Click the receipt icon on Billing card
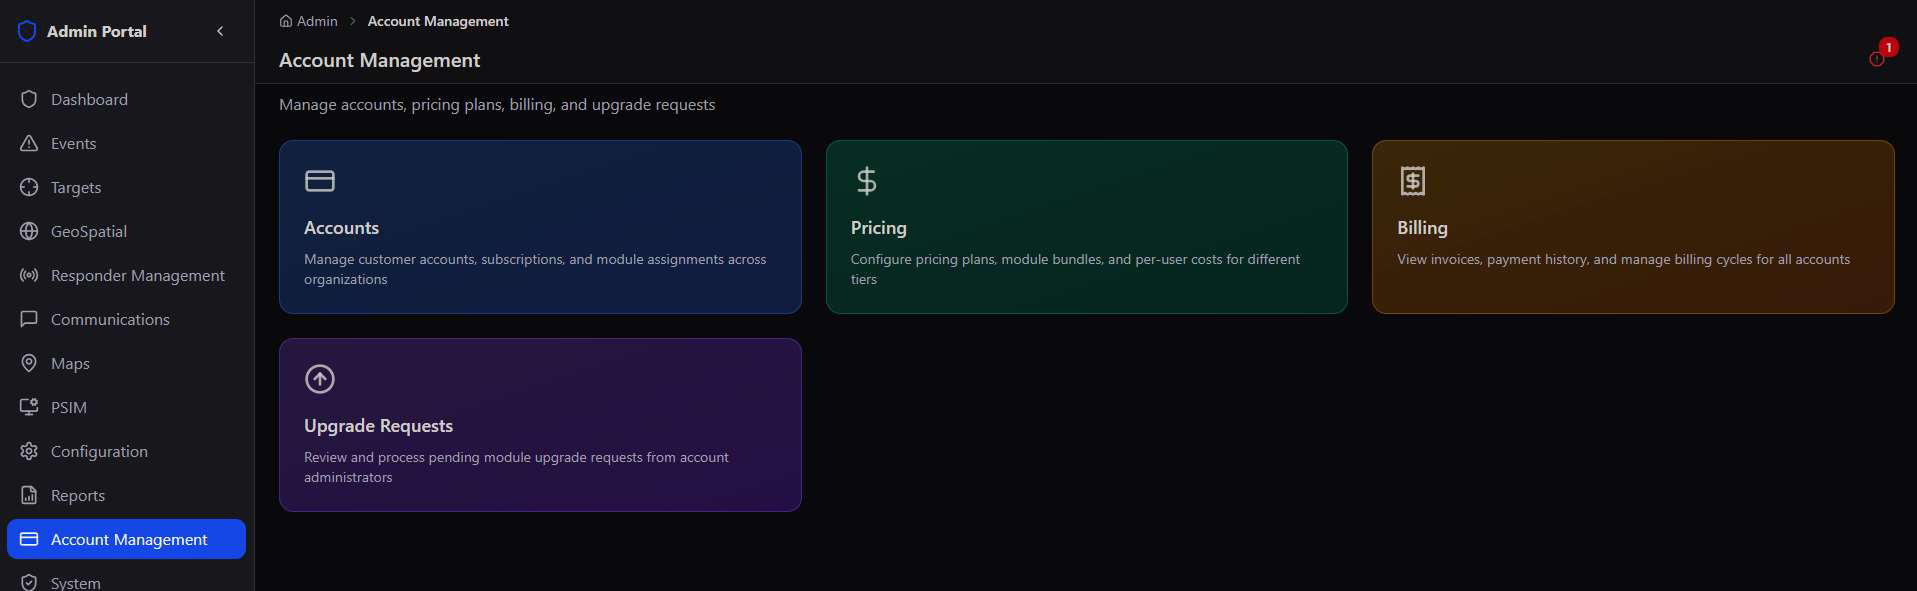 tap(1413, 181)
